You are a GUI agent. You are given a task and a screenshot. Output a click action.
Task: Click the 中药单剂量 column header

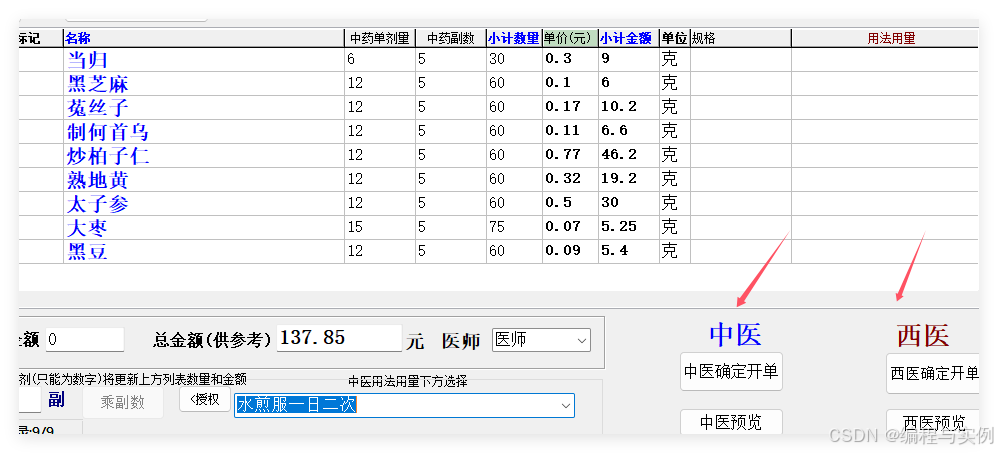tap(380, 38)
